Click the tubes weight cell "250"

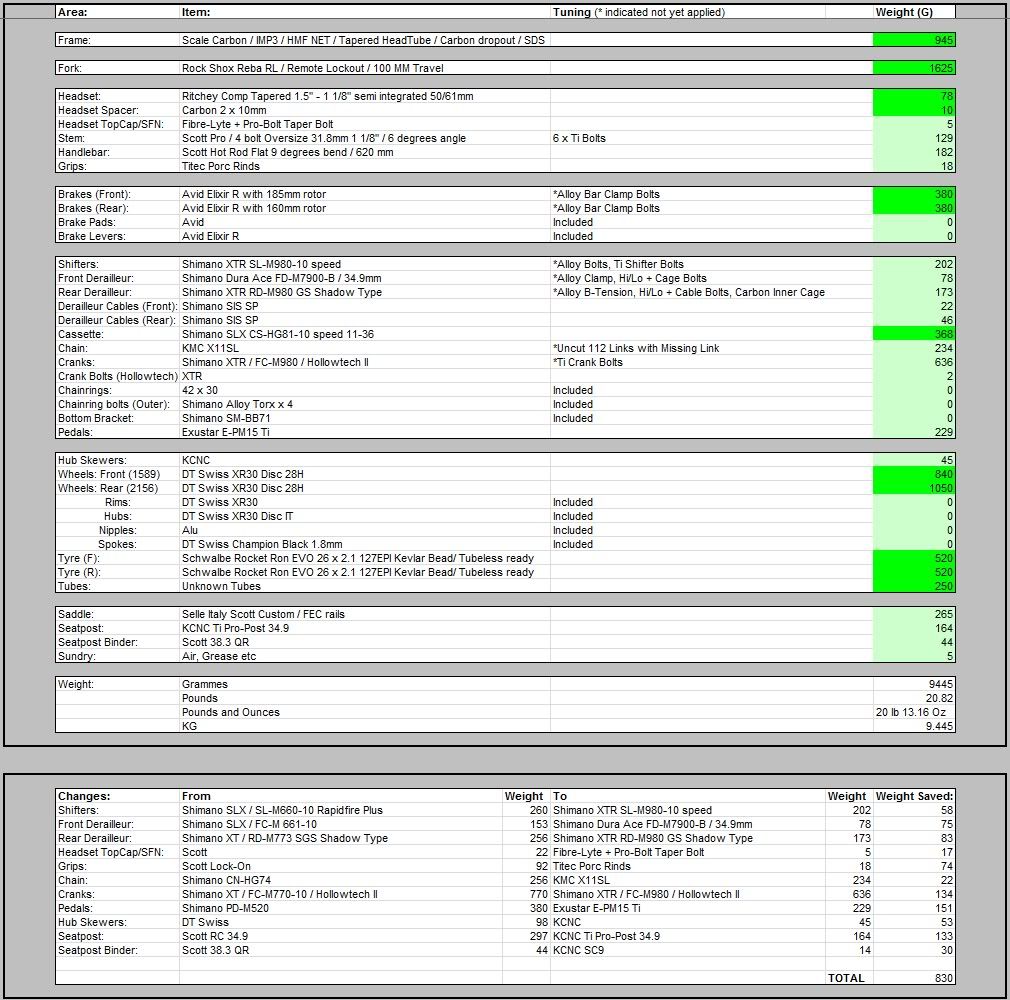click(914, 587)
